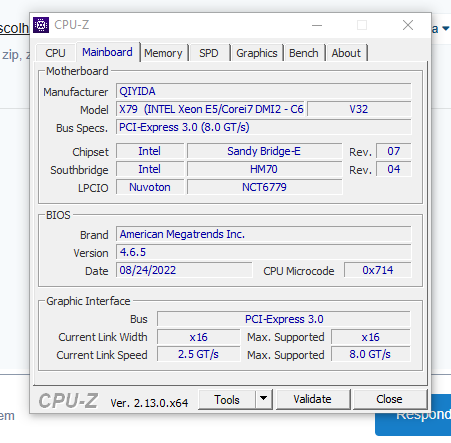
Task: Select the HM70 southbridge value
Action: pos(264,169)
